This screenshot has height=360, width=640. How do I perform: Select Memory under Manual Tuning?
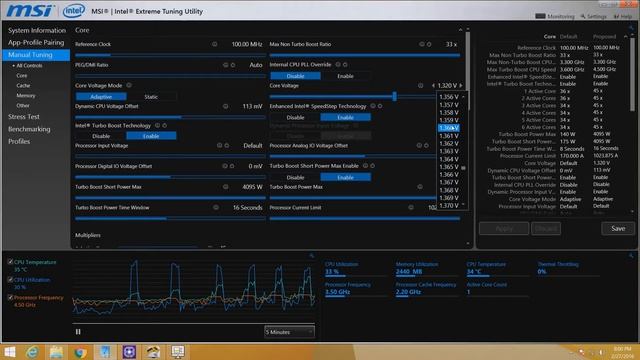coord(26,96)
